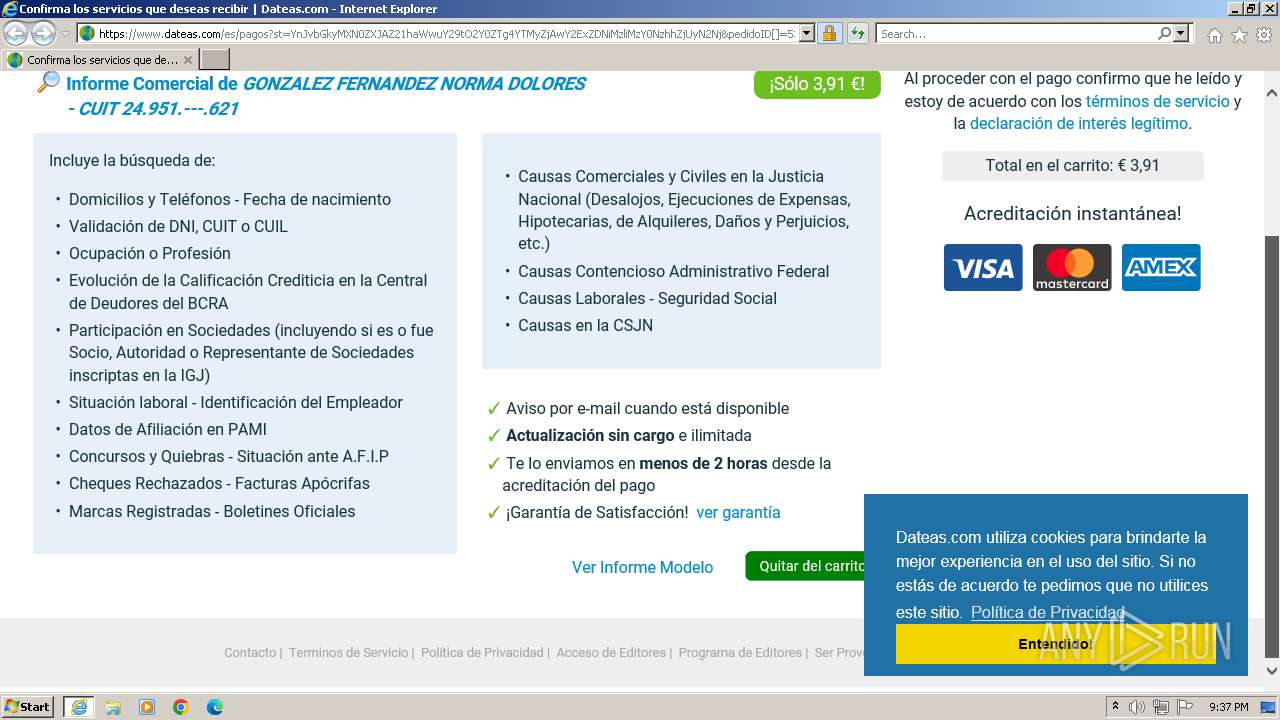
Task: Click the page scrollbar up arrow
Action: pos(1272,93)
